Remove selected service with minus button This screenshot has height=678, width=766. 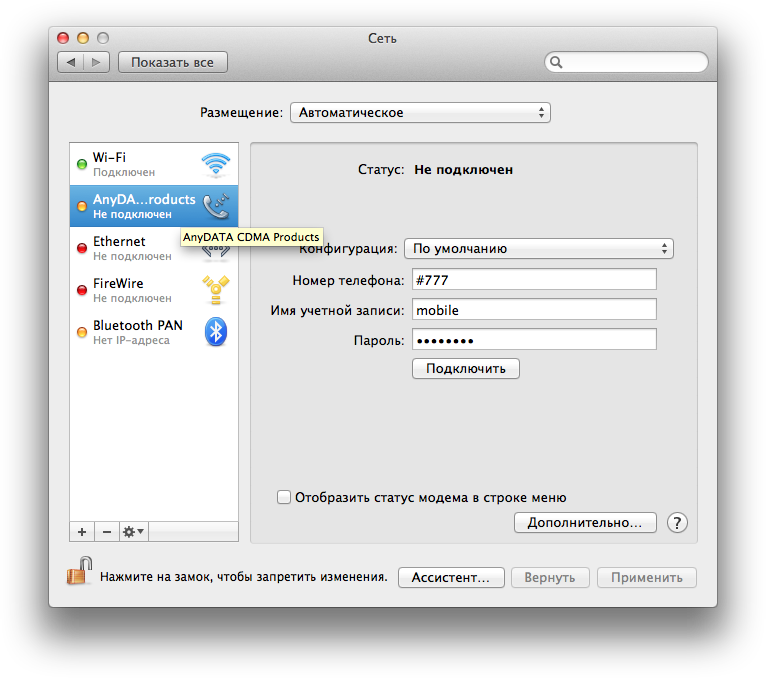[x=107, y=532]
